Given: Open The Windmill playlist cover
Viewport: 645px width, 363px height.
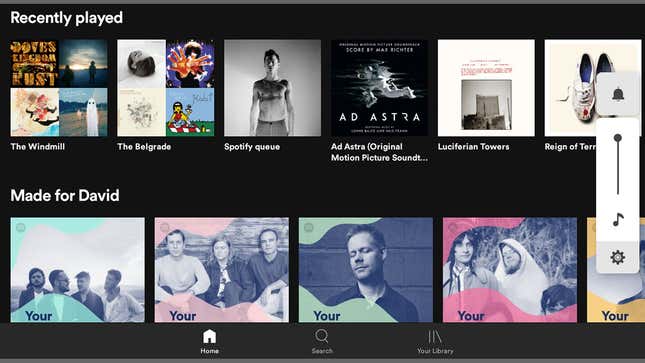Looking at the screenshot, I should pos(59,88).
